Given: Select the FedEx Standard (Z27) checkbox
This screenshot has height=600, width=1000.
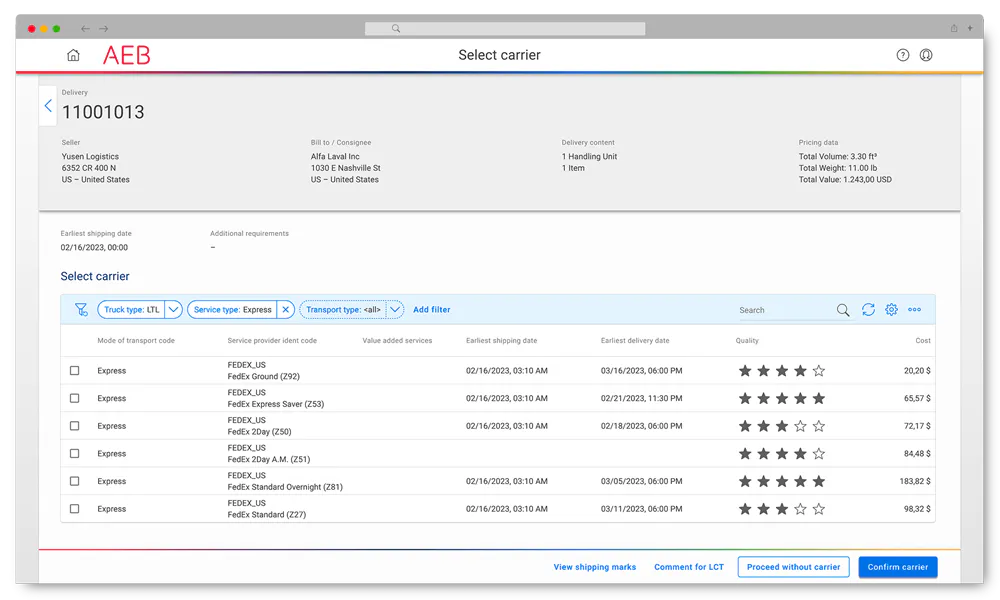Looking at the screenshot, I should click(75, 509).
